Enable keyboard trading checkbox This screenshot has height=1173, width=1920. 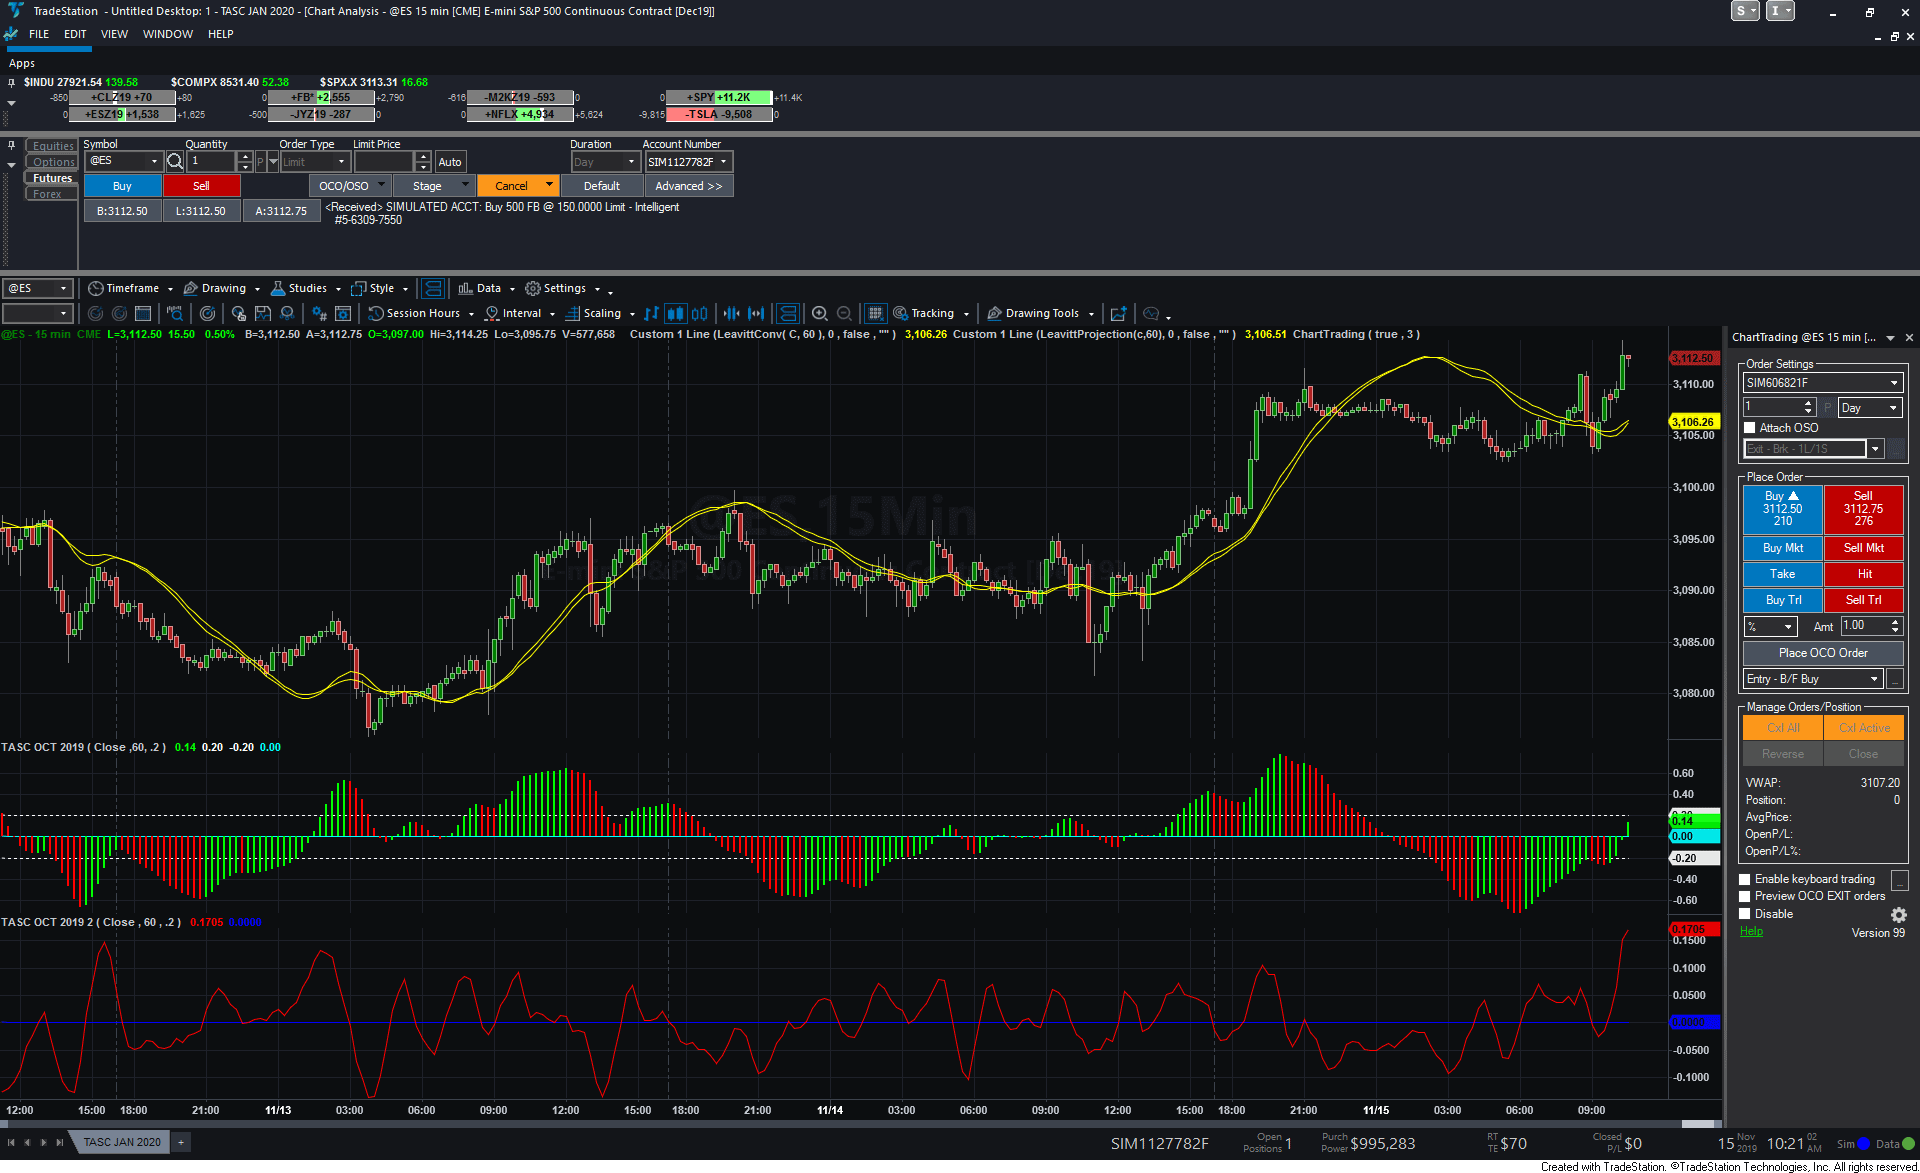pyautogui.click(x=1746, y=879)
